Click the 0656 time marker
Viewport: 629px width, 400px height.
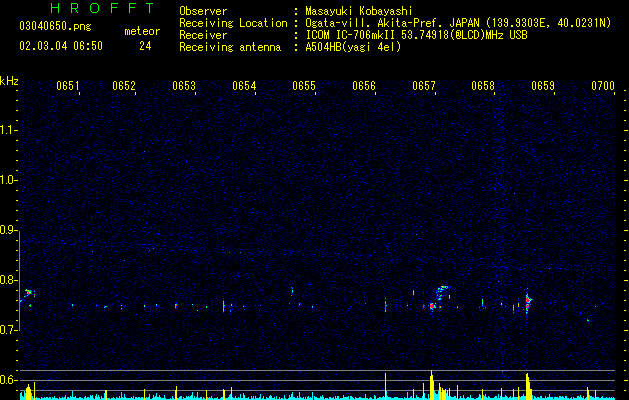(364, 86)
